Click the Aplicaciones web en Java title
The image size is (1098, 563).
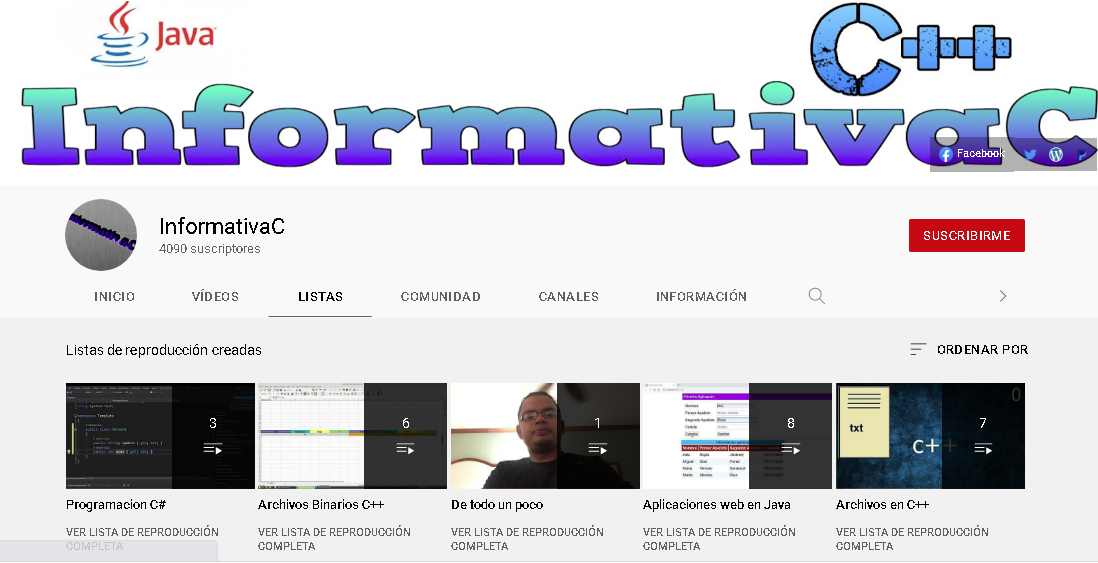(x=716, y=504)
